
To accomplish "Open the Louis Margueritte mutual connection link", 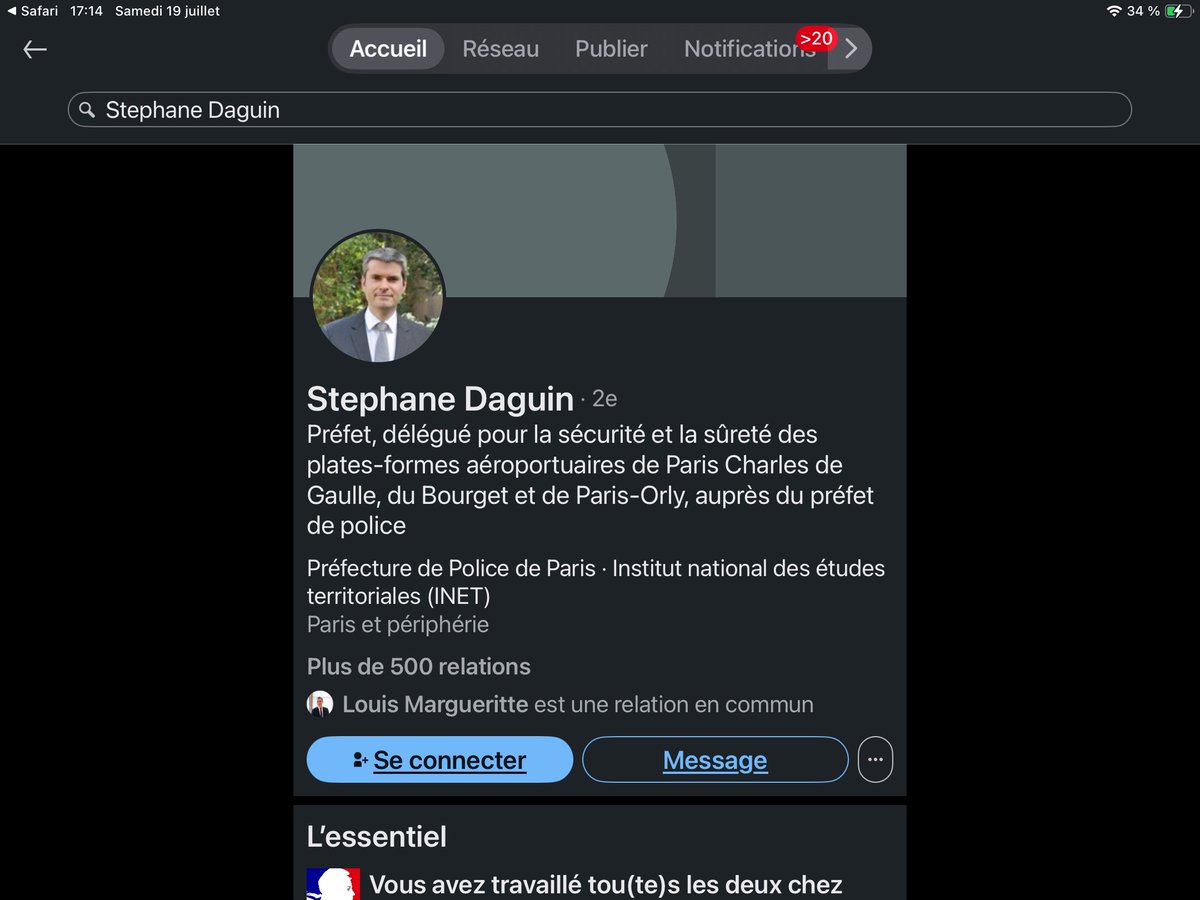I will click(435, 704).
